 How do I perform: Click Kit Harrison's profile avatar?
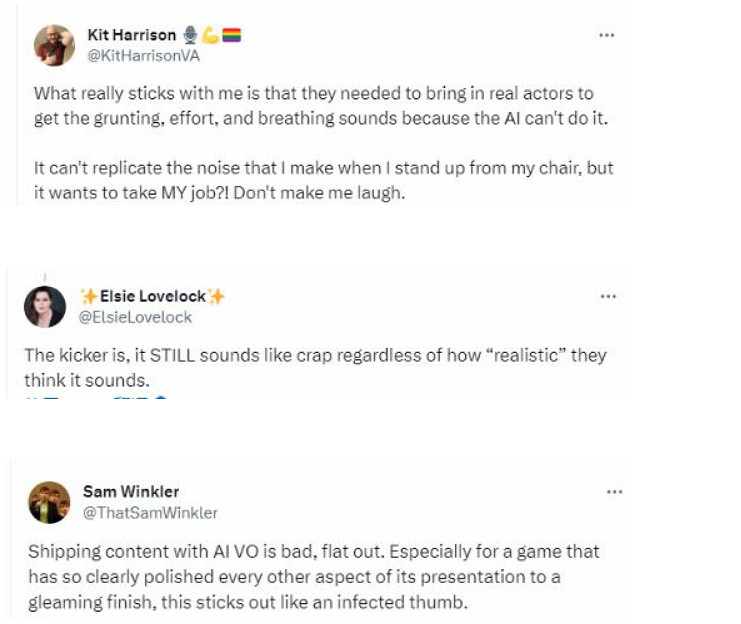coord(54,45)
